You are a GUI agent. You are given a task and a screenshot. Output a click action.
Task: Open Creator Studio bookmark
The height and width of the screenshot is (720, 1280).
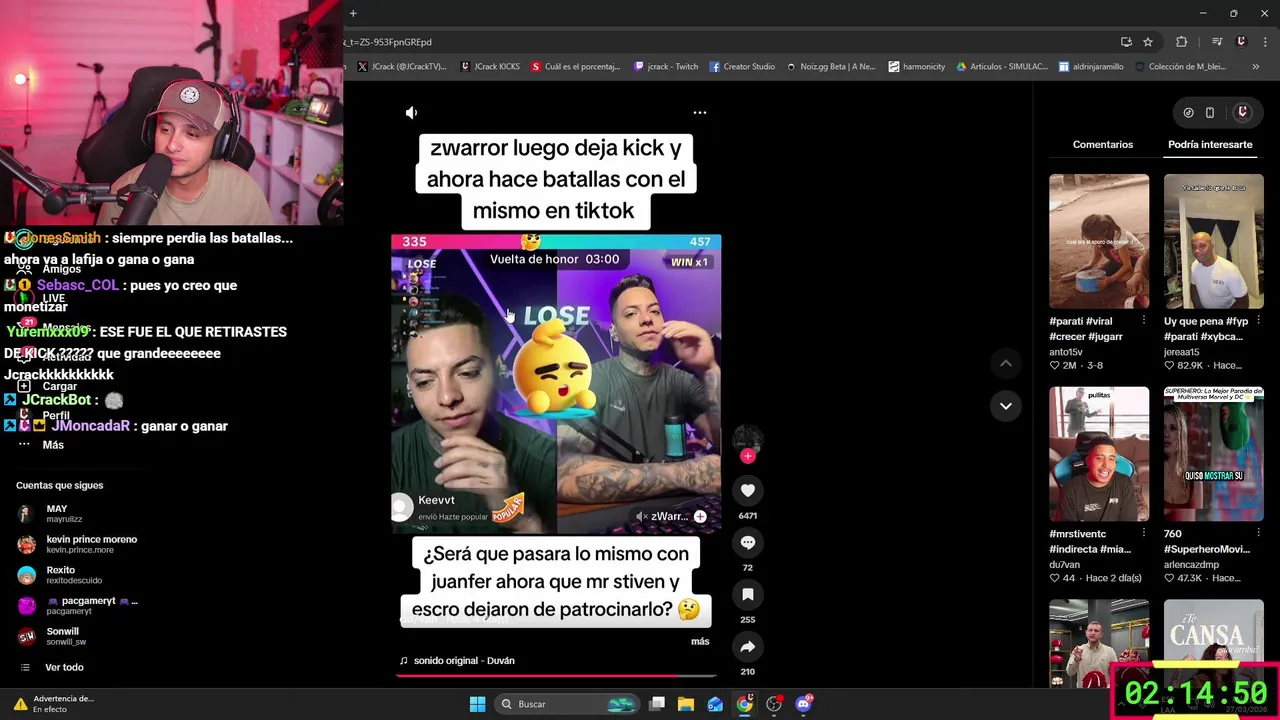coord(742,67)
